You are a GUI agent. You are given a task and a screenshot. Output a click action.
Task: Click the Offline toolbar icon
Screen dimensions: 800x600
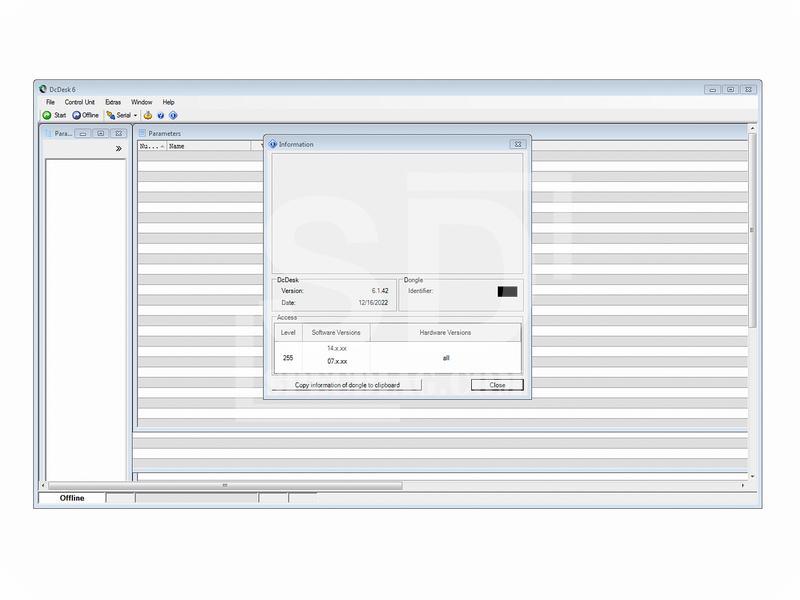(76, 115)
